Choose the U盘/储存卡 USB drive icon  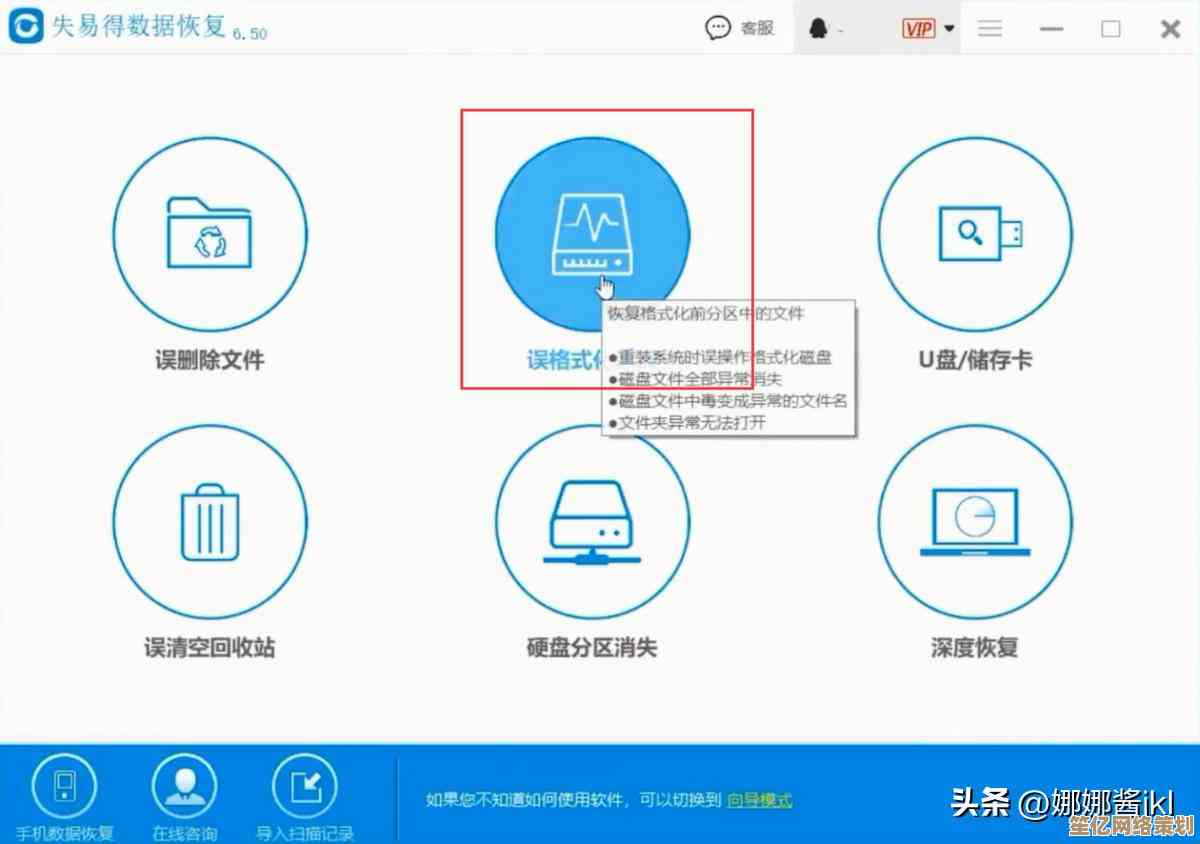(x=974, y=233)
